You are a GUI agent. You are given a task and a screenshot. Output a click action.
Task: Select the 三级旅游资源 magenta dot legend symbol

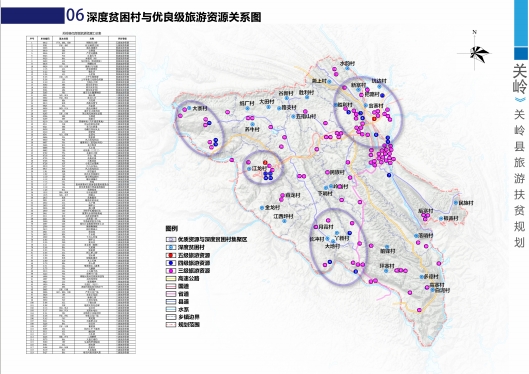pos(171,270)
